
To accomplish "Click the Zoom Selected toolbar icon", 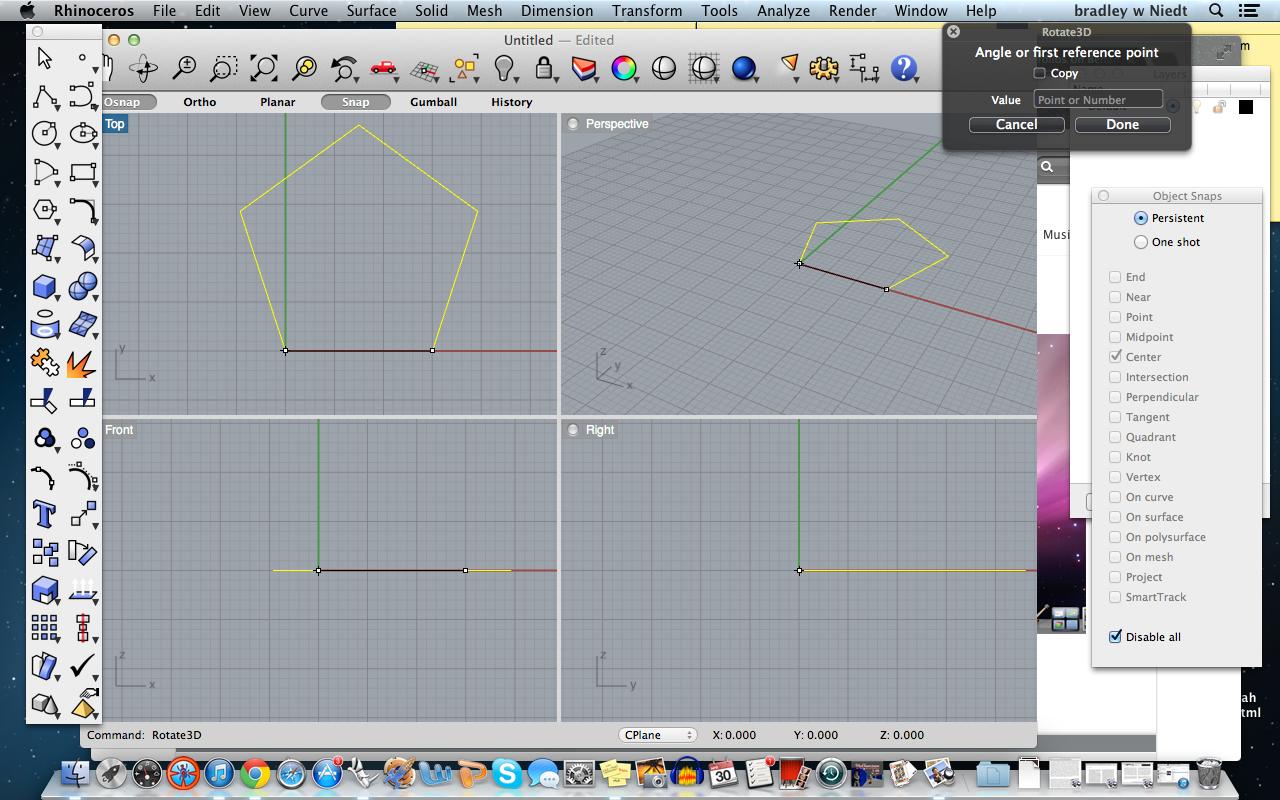I will [304, 68].
